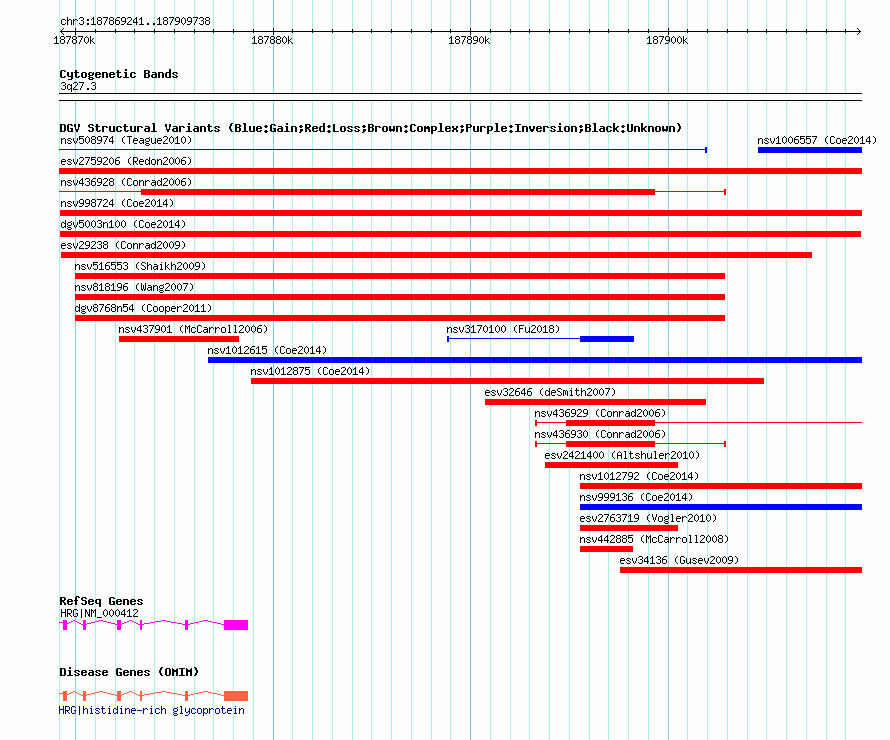This screenshot has height=740, width=890.
Task: Click nsv999136 (Coe2014) variant label
Action: 636,497
